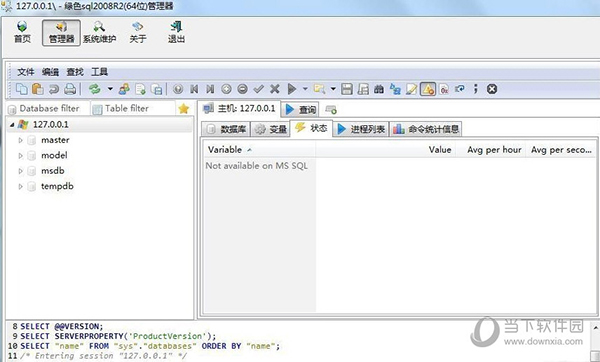
Task: Switch to the 命令统计信息 command statistics tab
Action: tap(426, 129)
